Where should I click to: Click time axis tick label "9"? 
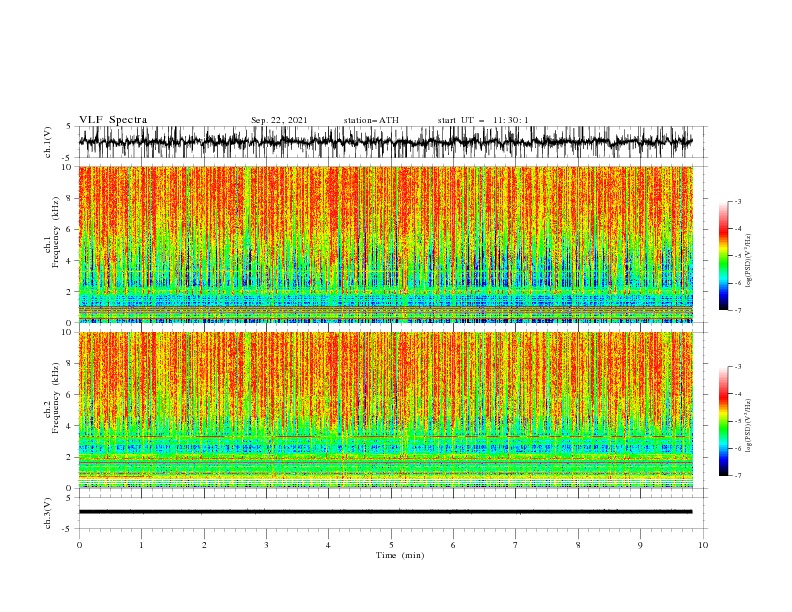(640, 545)
